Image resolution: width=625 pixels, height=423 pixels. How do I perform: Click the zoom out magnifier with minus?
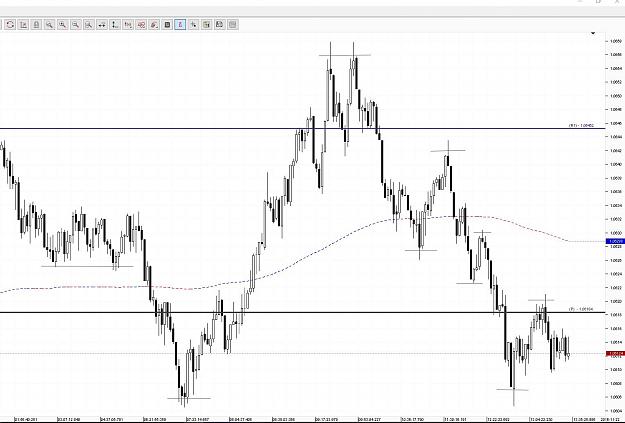76,25
